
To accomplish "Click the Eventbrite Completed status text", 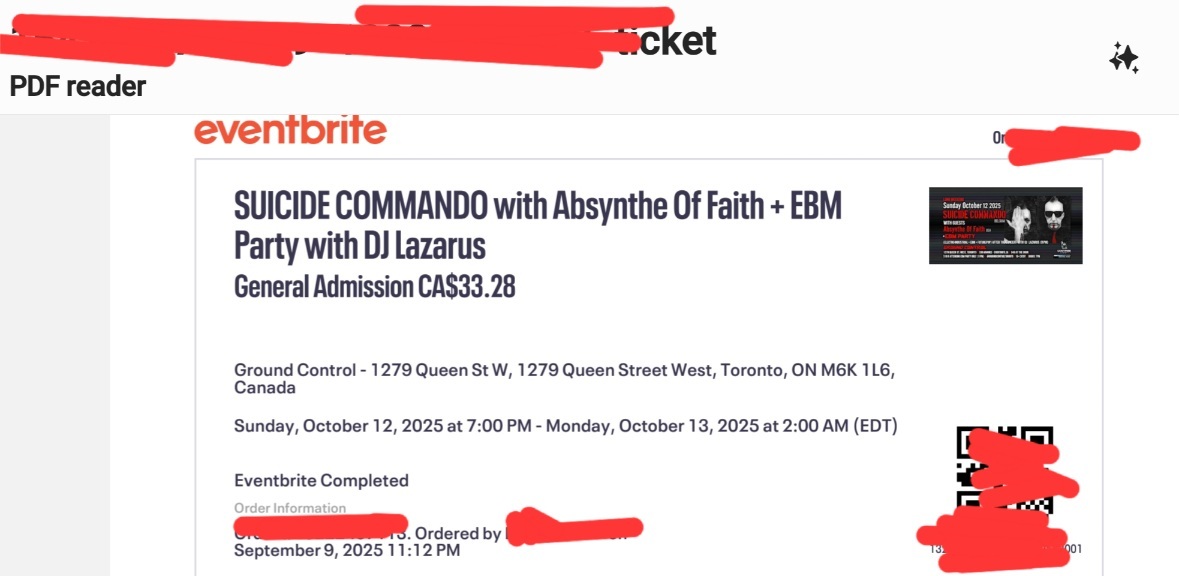I will click(321, 480).
